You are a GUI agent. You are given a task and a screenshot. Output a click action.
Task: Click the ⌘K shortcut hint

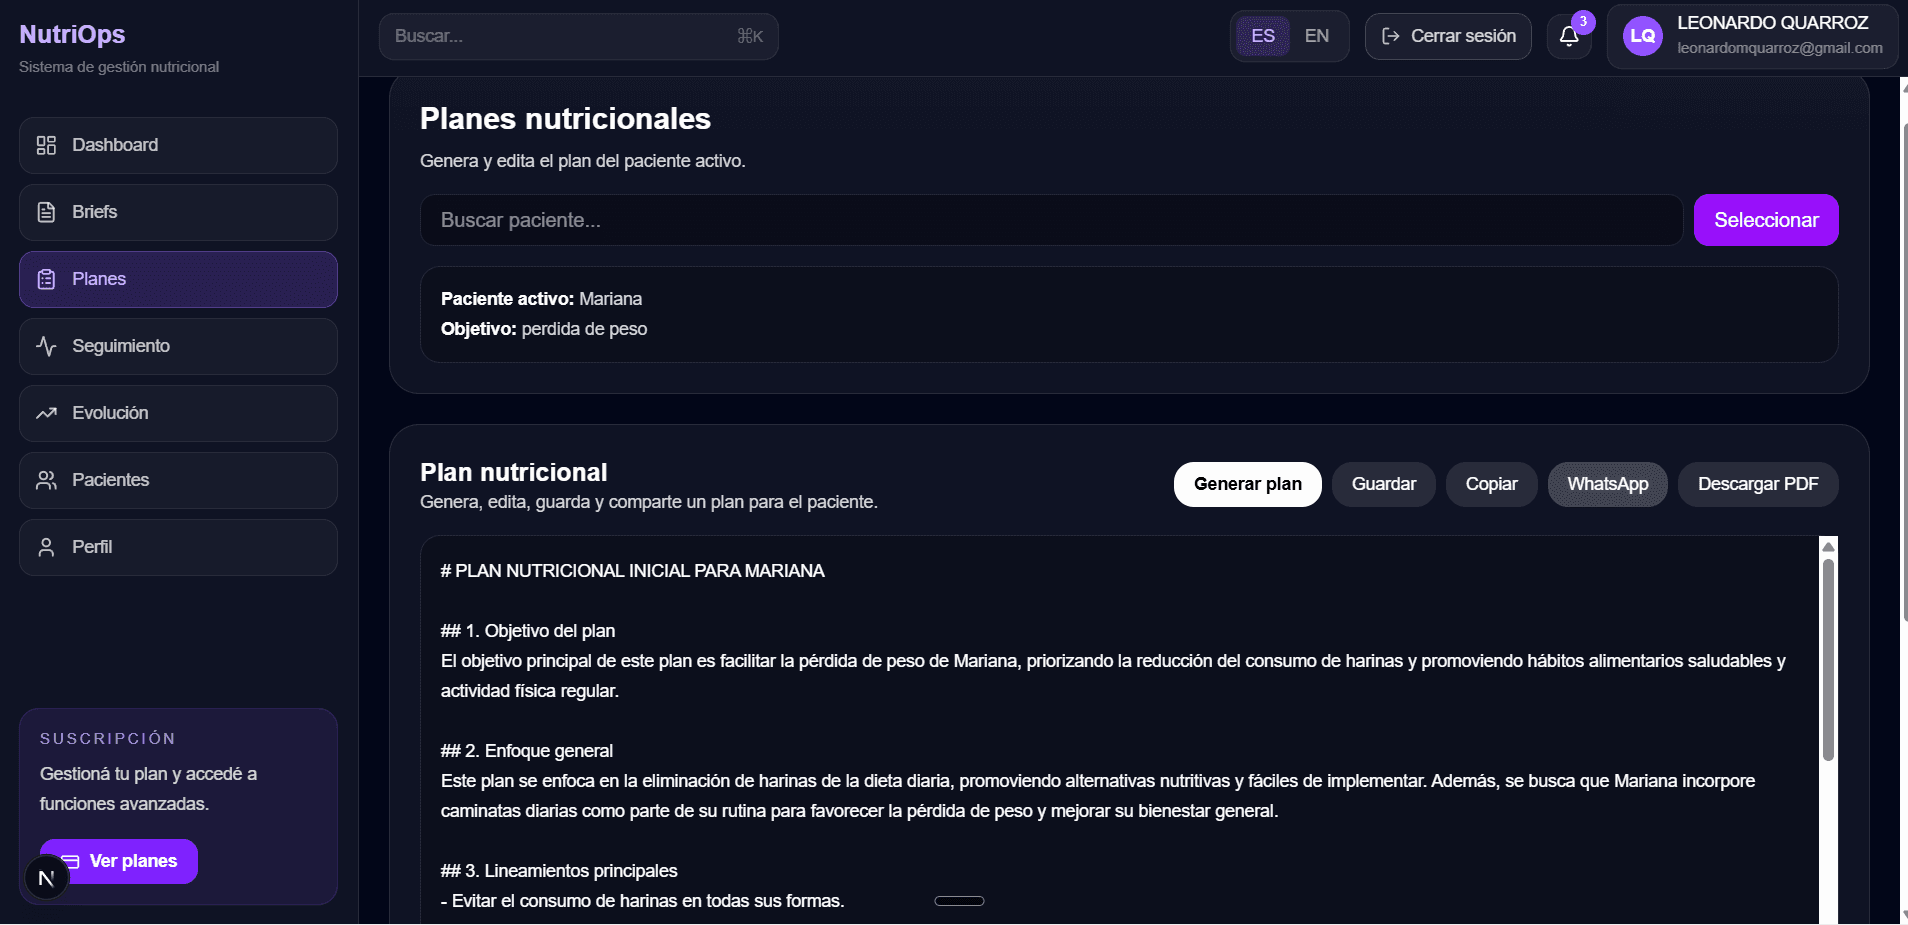point(750,36)
